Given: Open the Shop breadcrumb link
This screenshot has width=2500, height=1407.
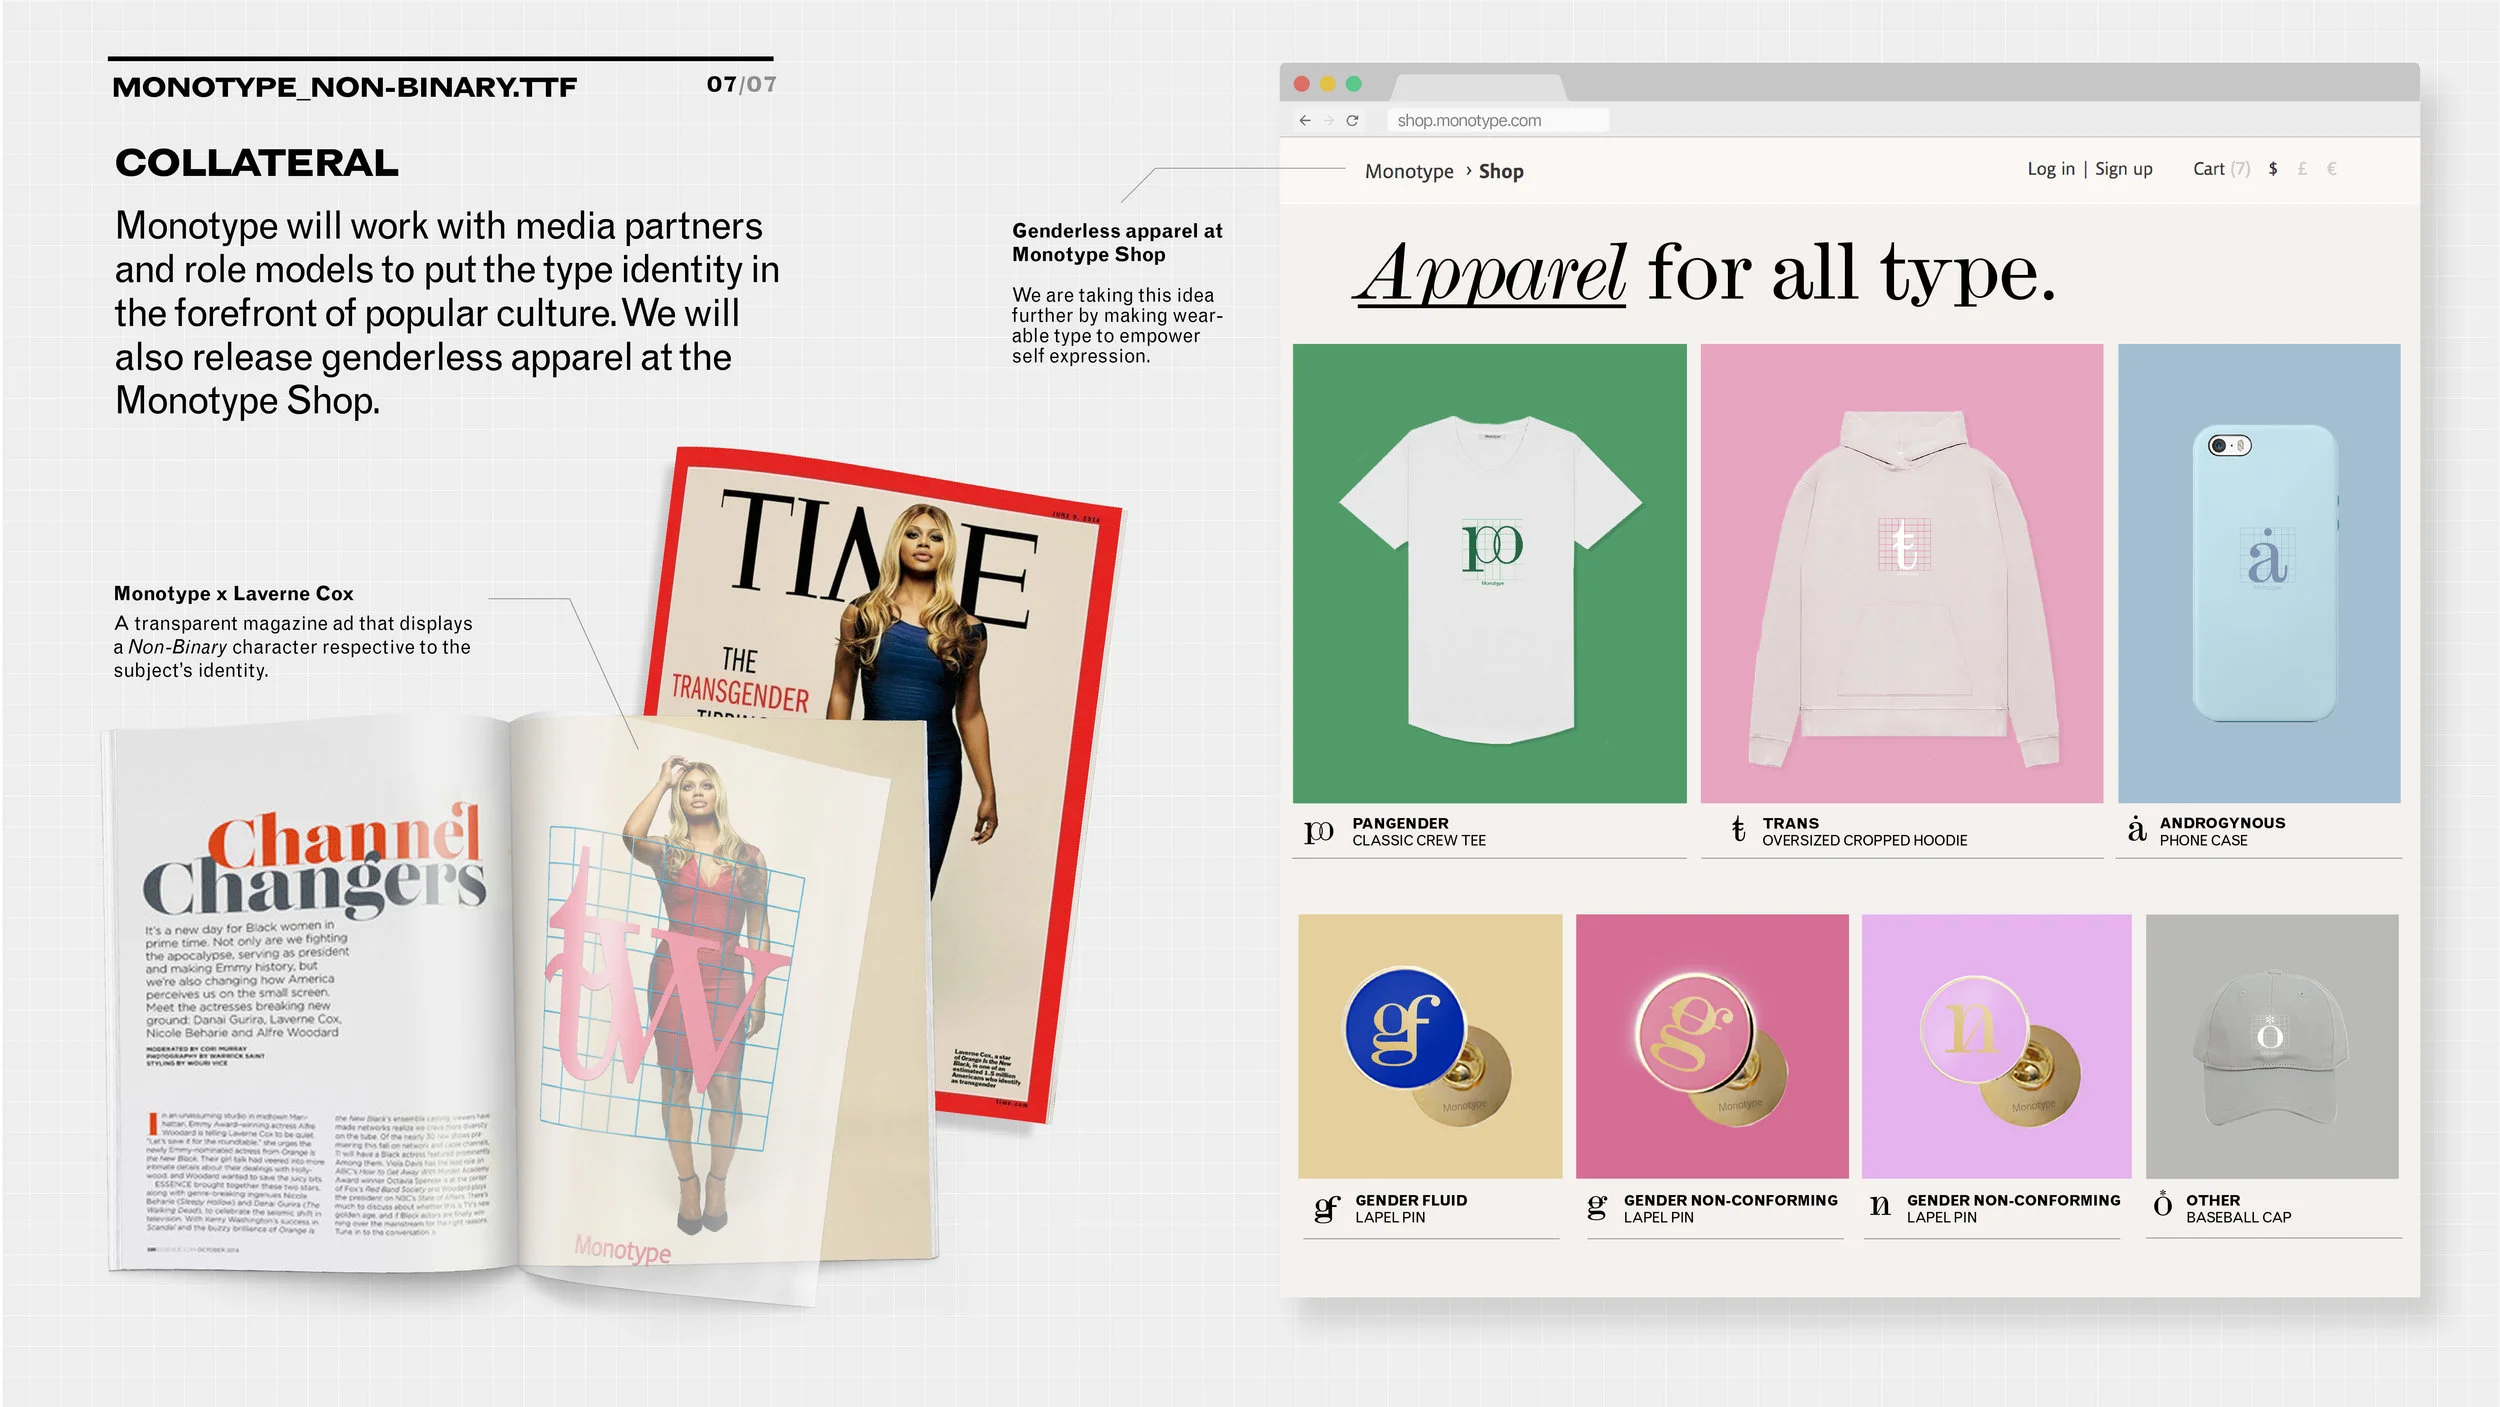Looking at the screenshot, I should tap(1501, 171).
